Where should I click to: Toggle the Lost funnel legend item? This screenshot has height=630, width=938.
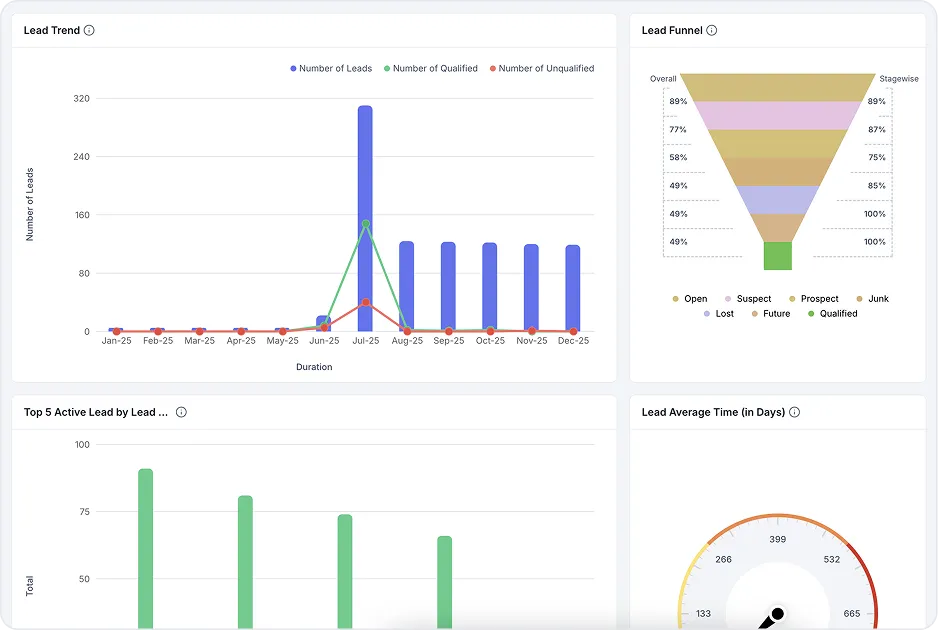(718, 314)
